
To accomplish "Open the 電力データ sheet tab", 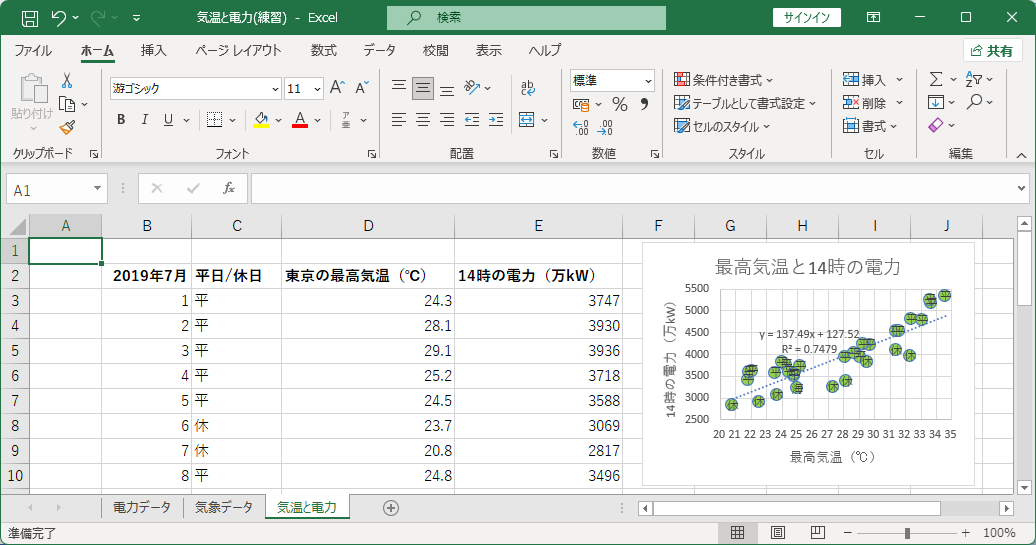I will point(141,507).
